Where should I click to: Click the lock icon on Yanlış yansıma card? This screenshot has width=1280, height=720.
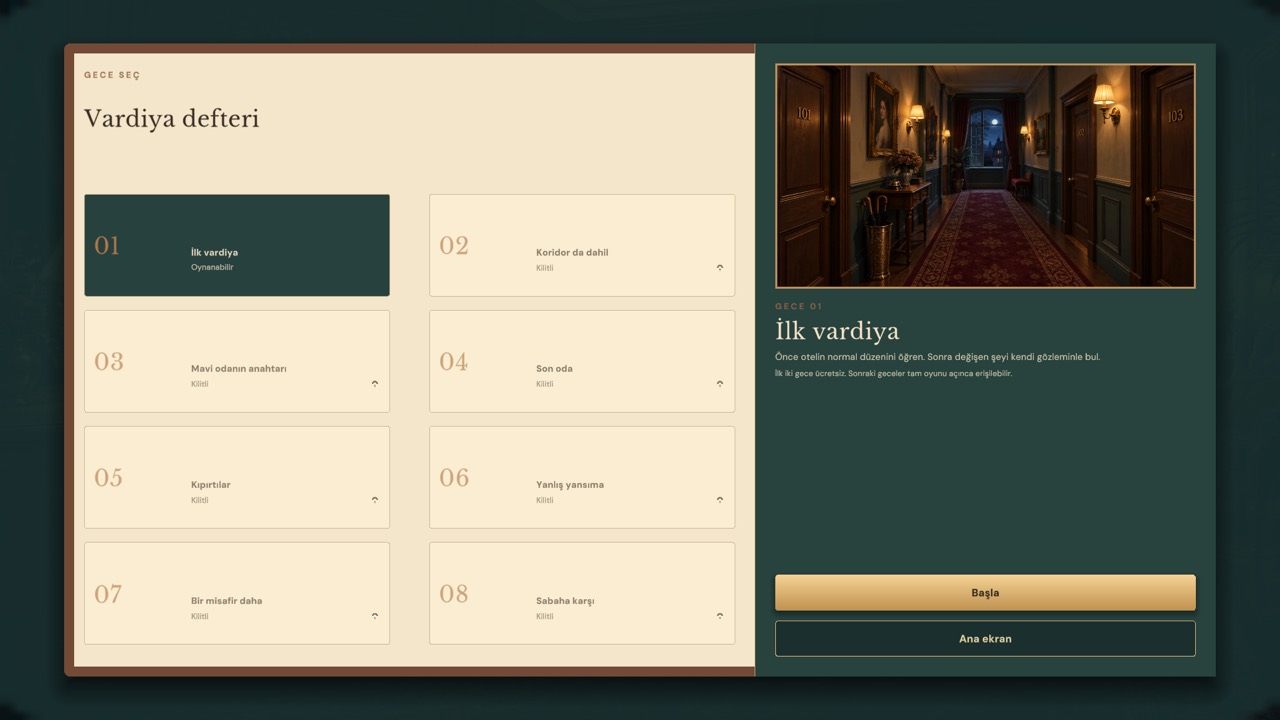pos(720,499)
